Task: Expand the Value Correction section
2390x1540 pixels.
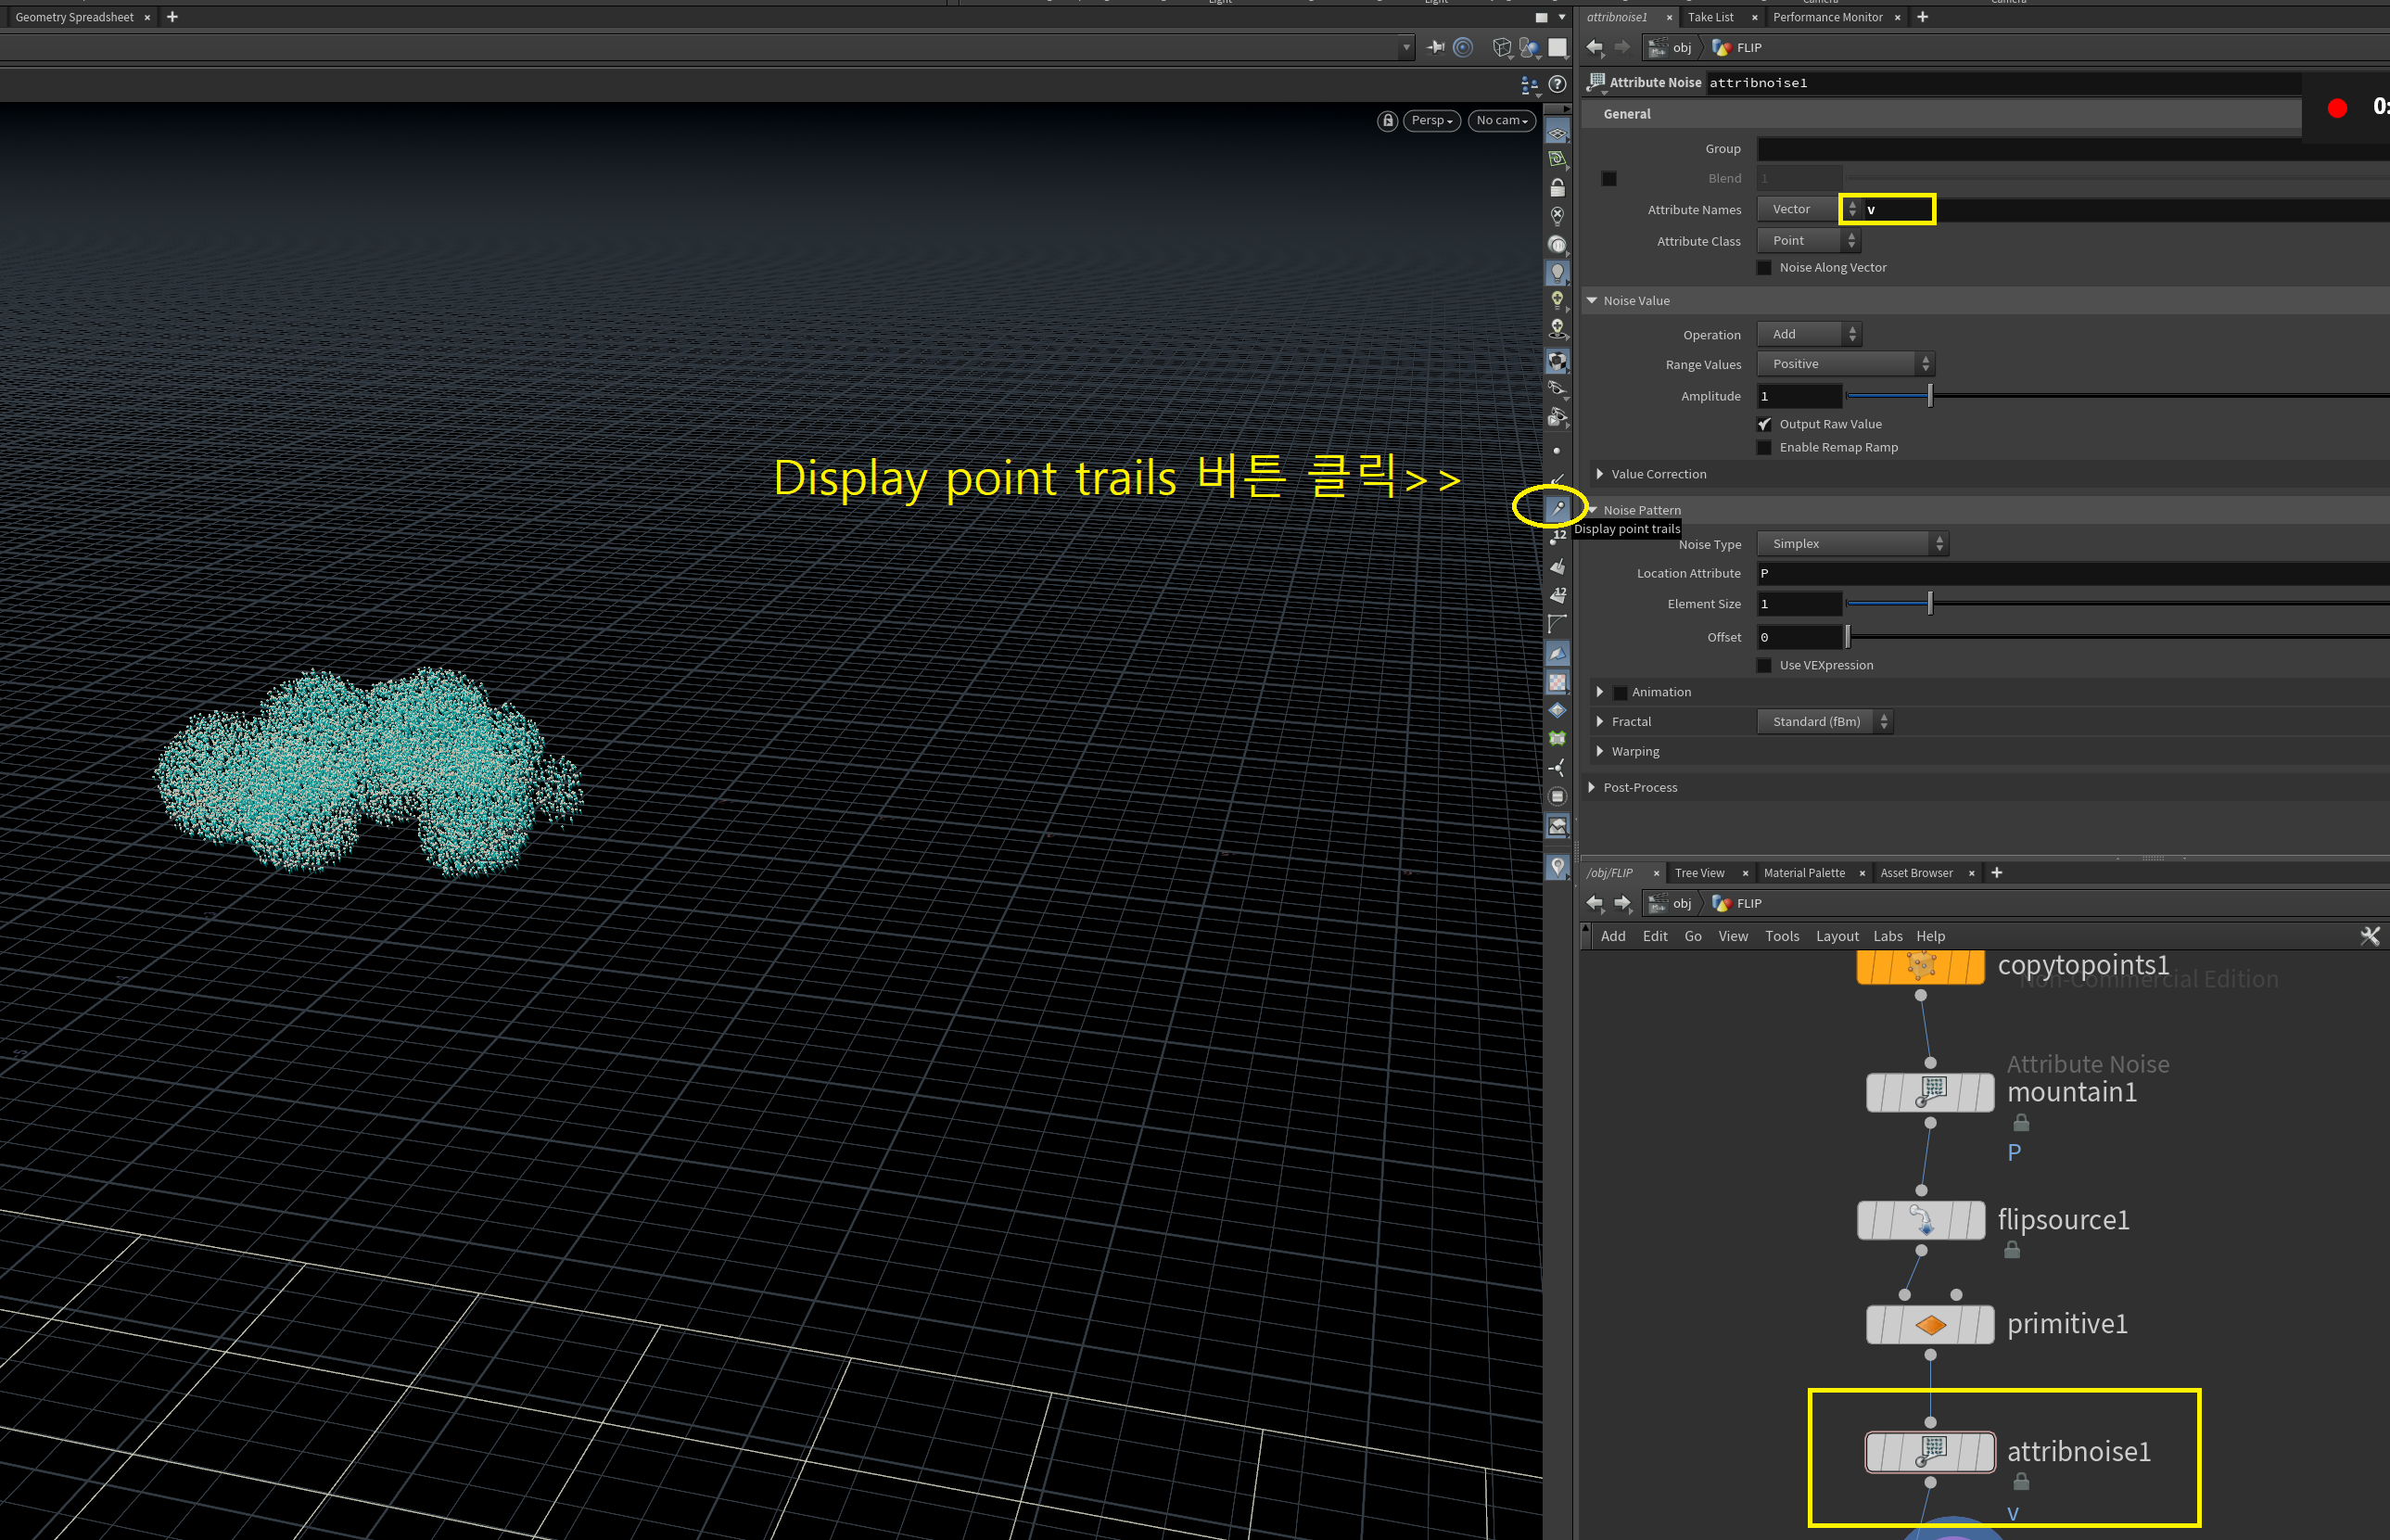Action: [1600, 474]
